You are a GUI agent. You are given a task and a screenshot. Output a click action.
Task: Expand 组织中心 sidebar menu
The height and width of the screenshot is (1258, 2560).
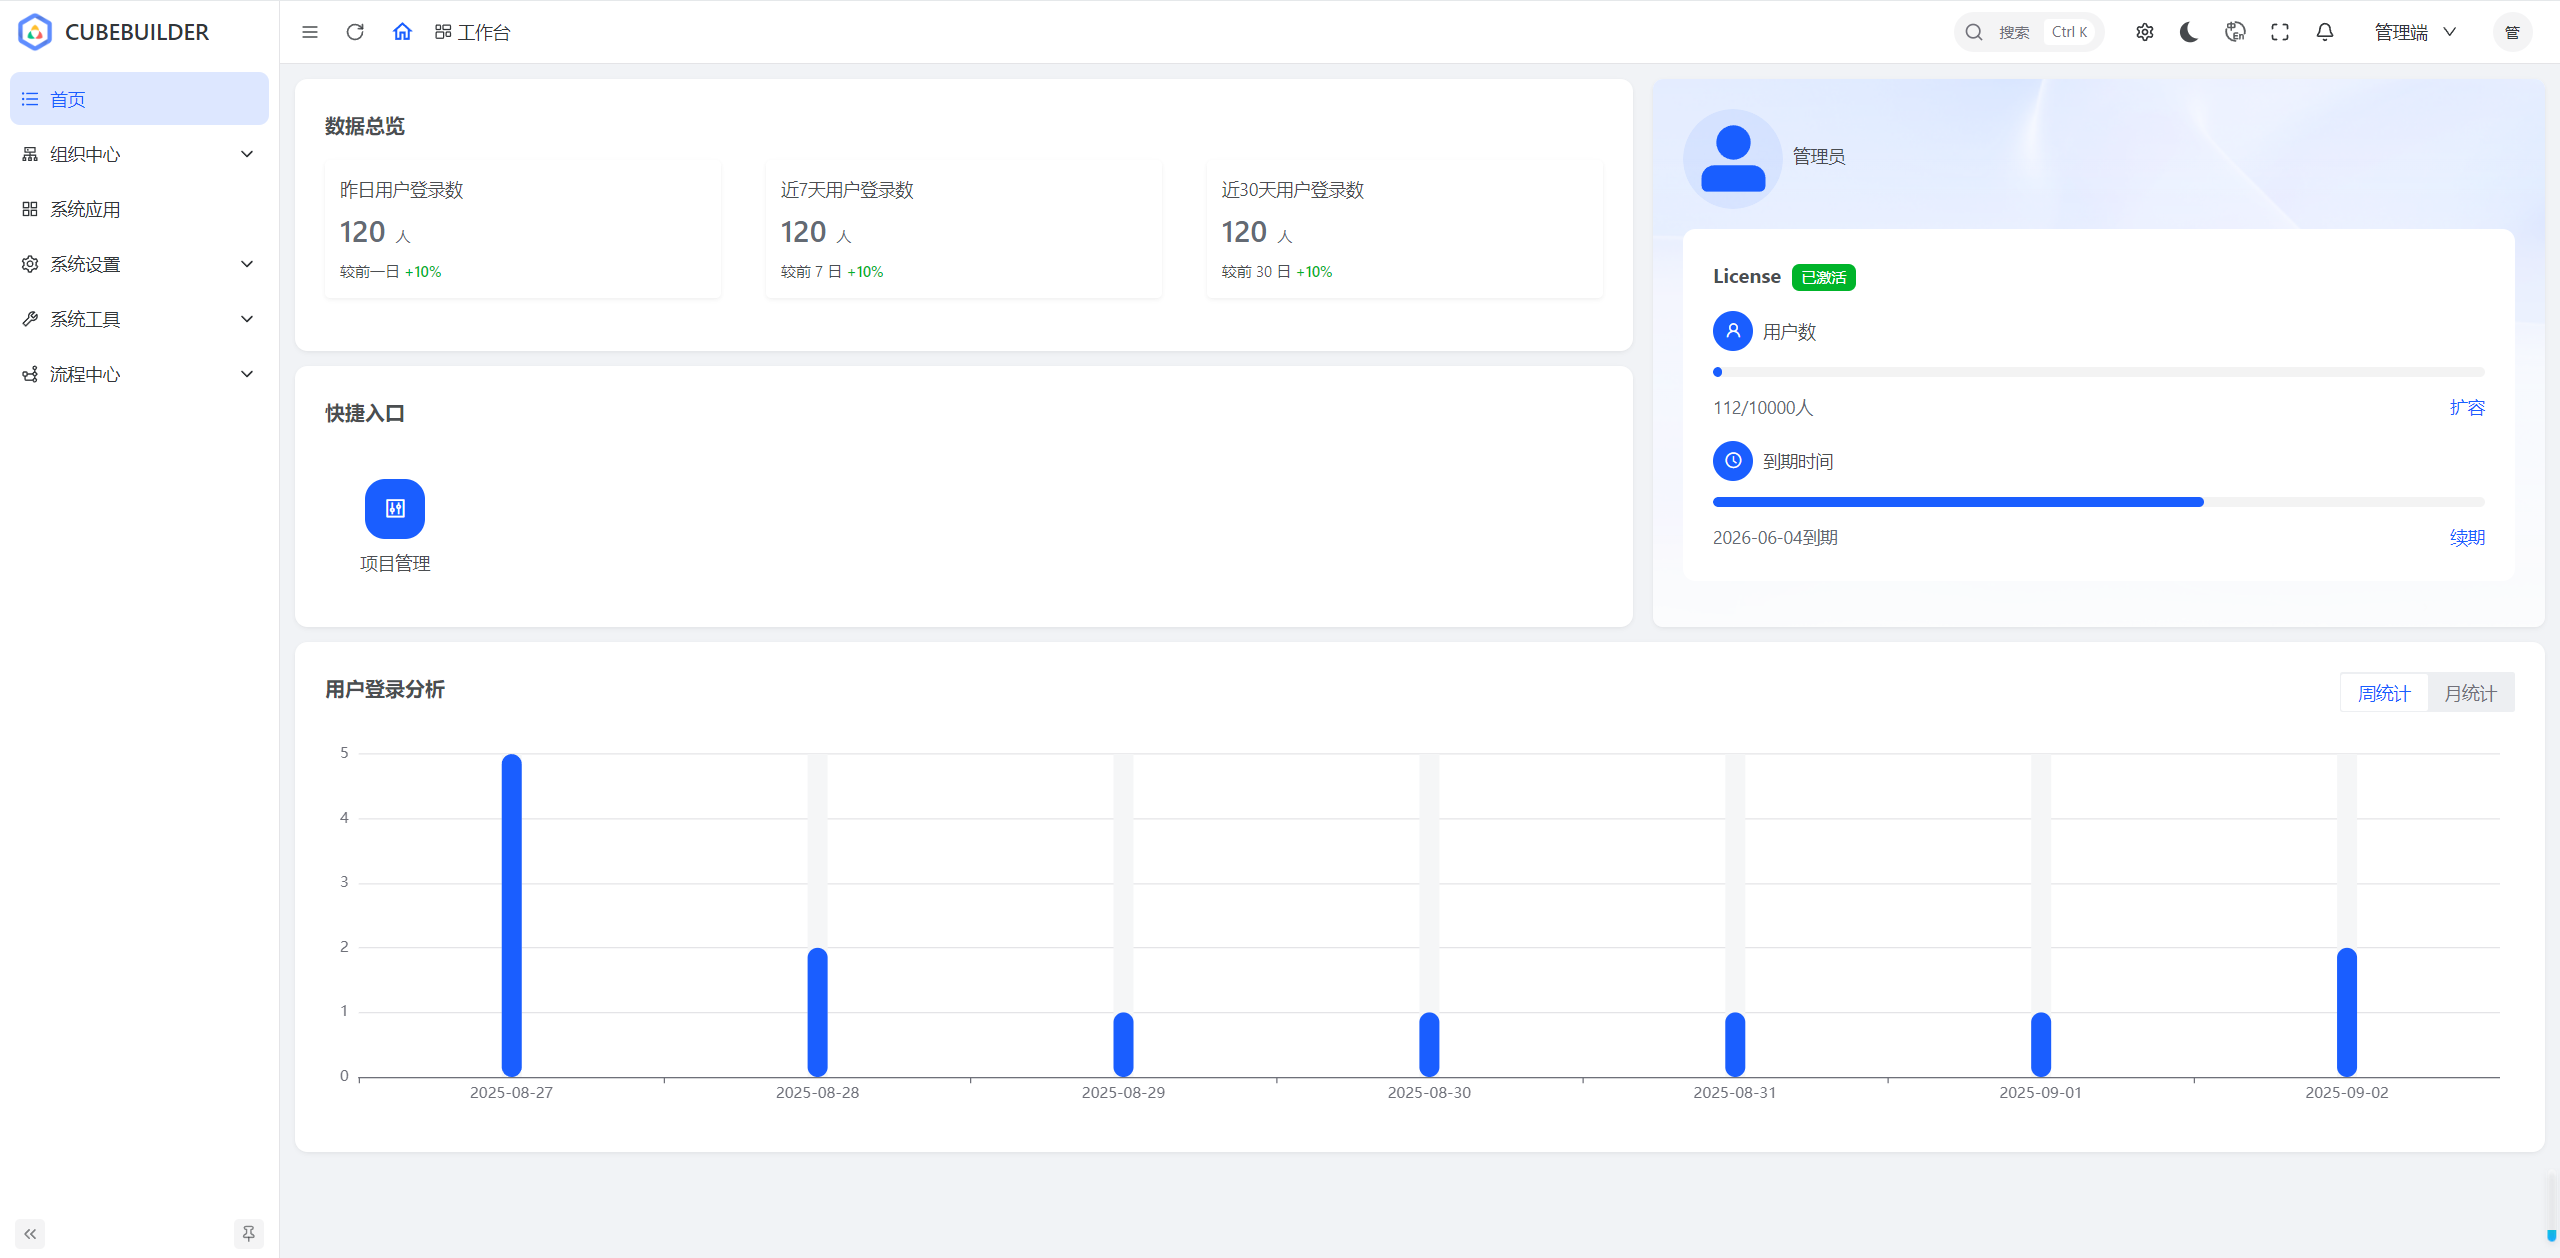tap(139, 154)
